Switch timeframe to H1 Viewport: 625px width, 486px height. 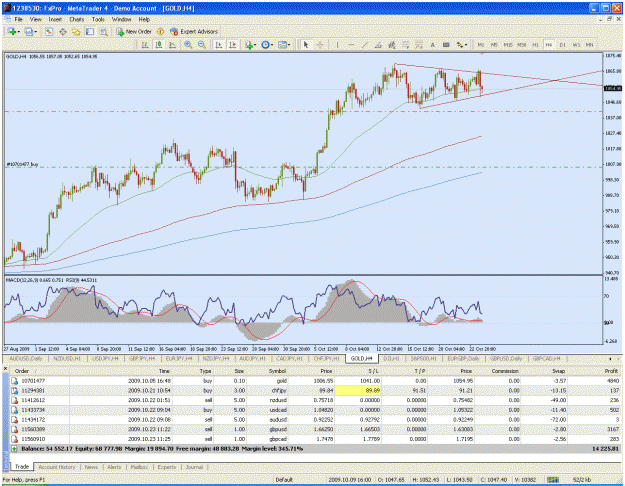point(535,45)
